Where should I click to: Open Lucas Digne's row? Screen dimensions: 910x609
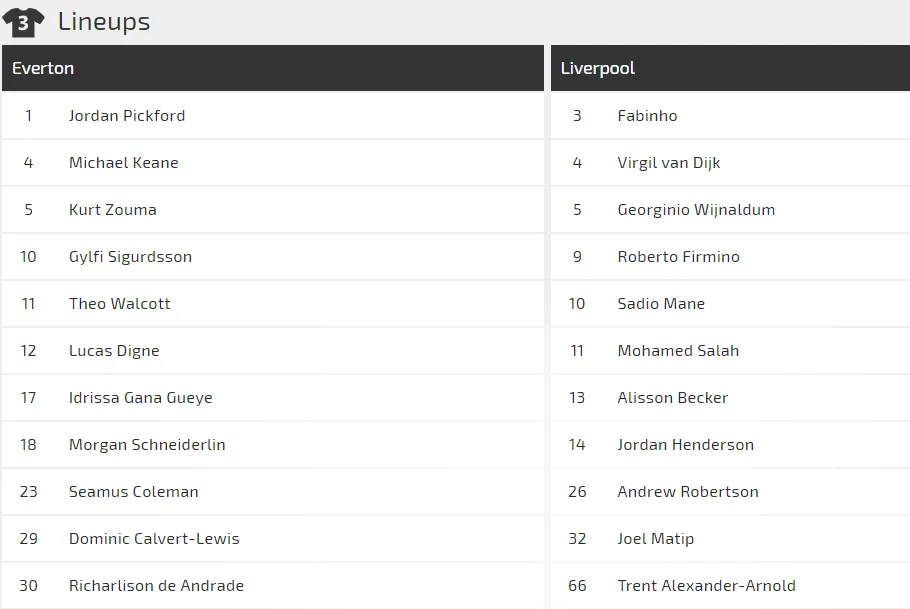click(114, 350)
